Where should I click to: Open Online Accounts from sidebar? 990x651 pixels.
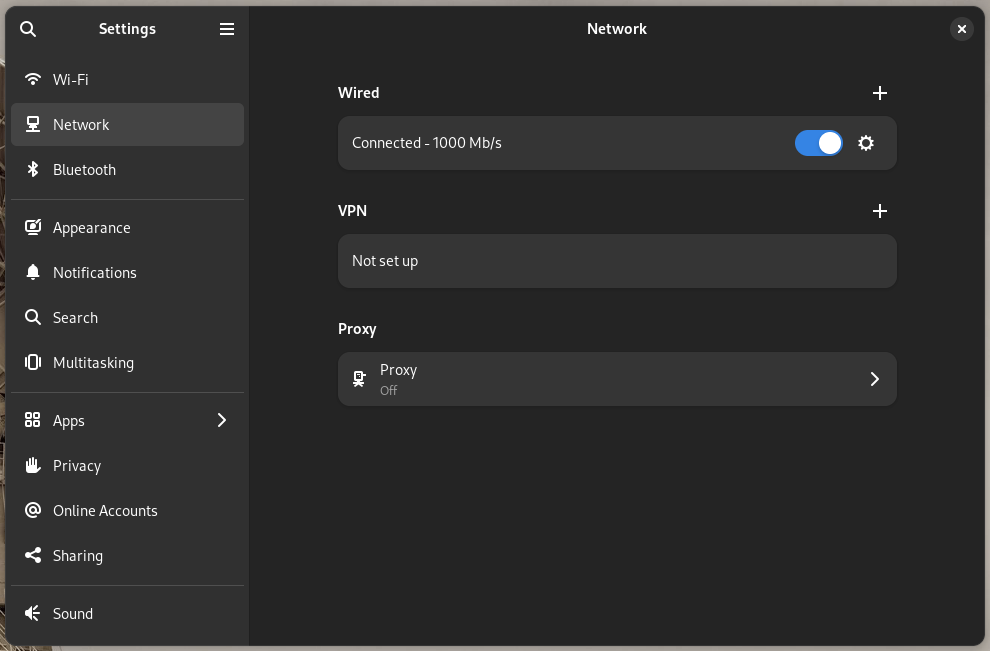pos(105,510)
